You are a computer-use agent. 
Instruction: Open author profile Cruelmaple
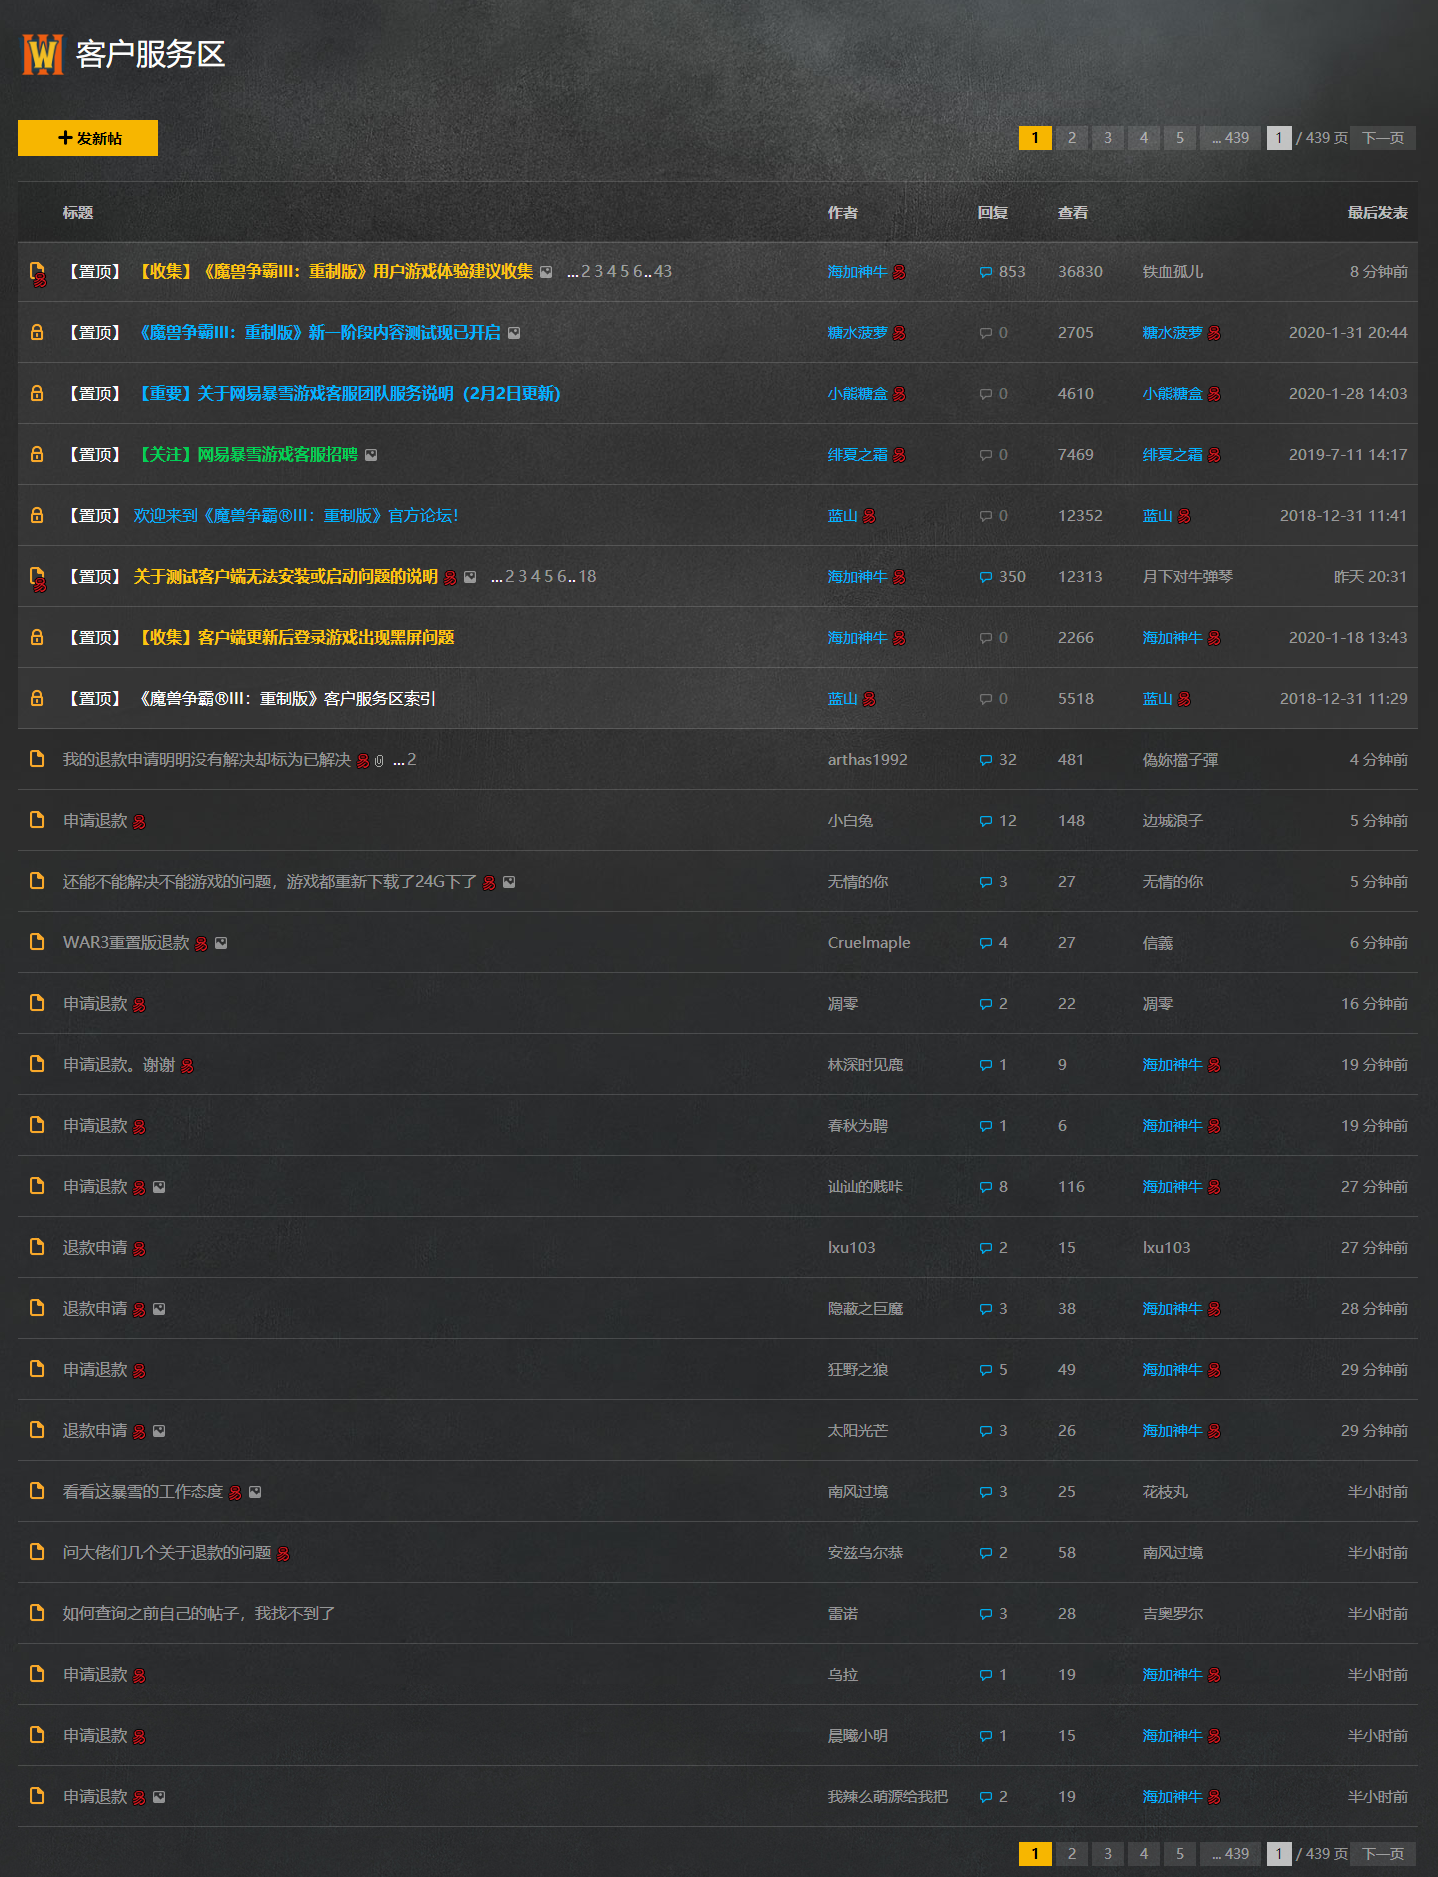(x=869, y=943)
